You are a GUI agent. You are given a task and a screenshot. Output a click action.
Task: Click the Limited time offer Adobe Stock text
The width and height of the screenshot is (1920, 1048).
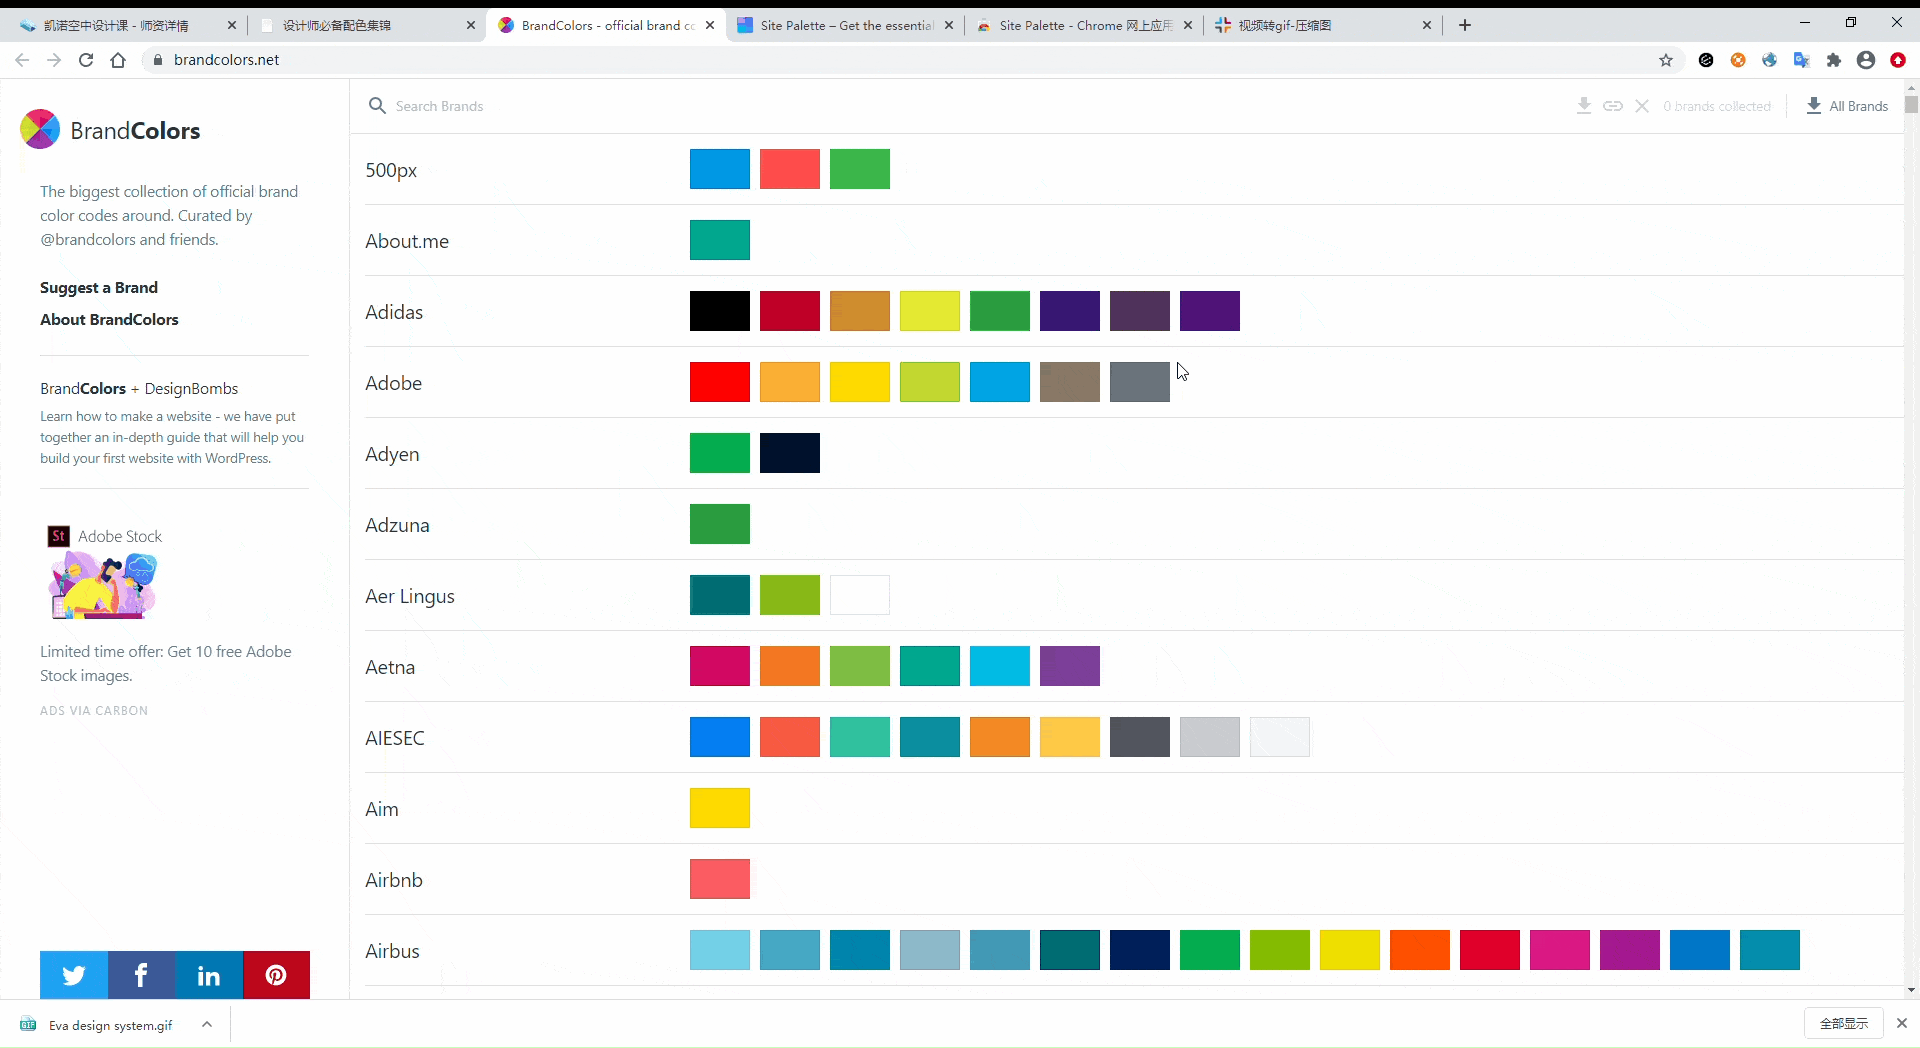(166, 663)
